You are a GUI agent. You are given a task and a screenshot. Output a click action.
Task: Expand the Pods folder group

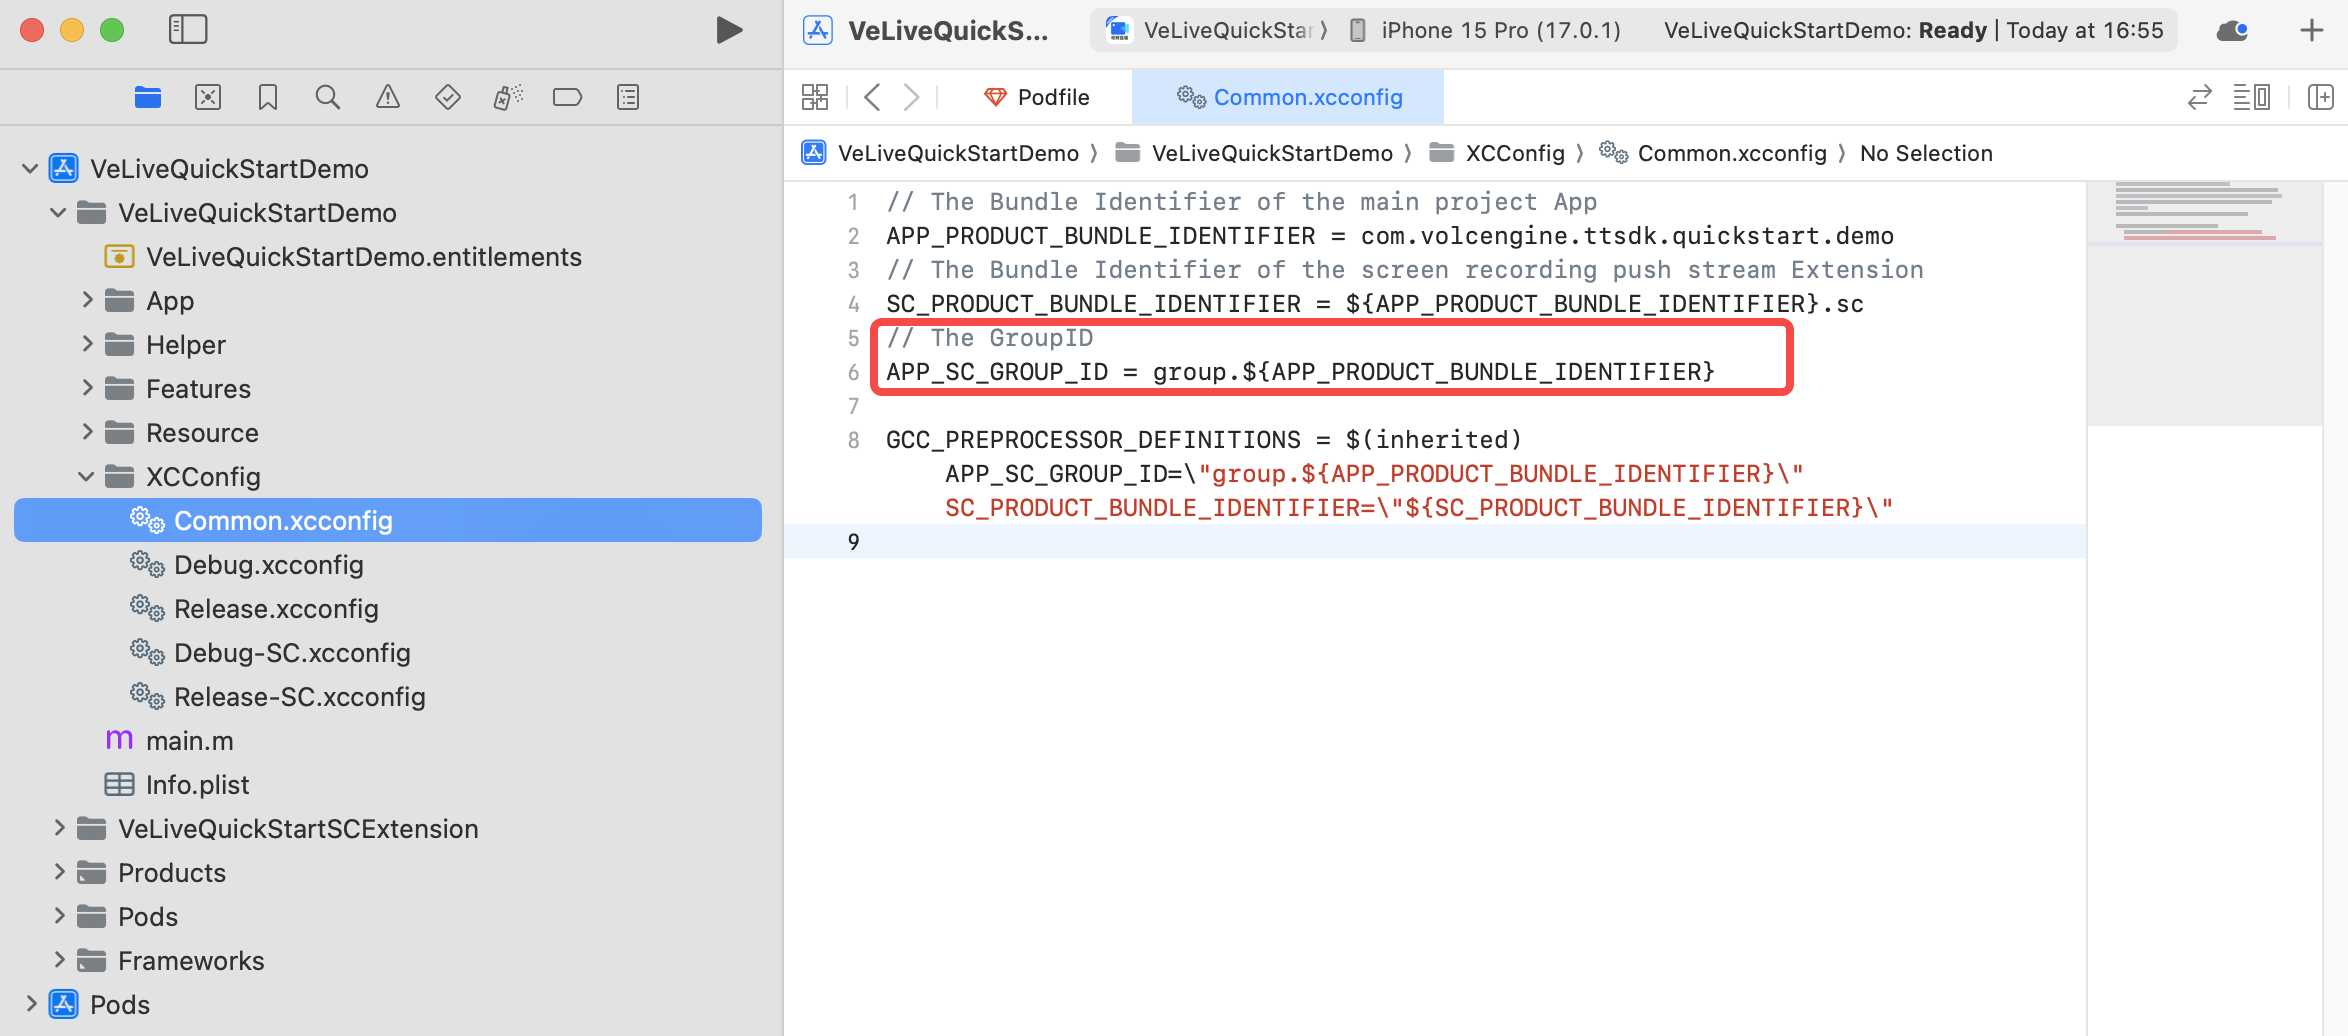tap(59, 917)
